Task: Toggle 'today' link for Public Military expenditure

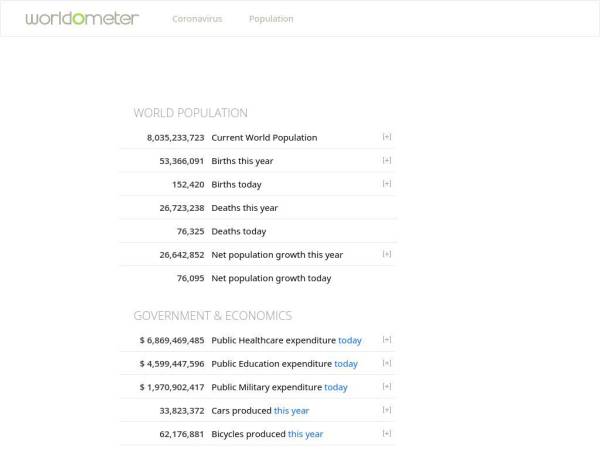Action: [336, 387]
